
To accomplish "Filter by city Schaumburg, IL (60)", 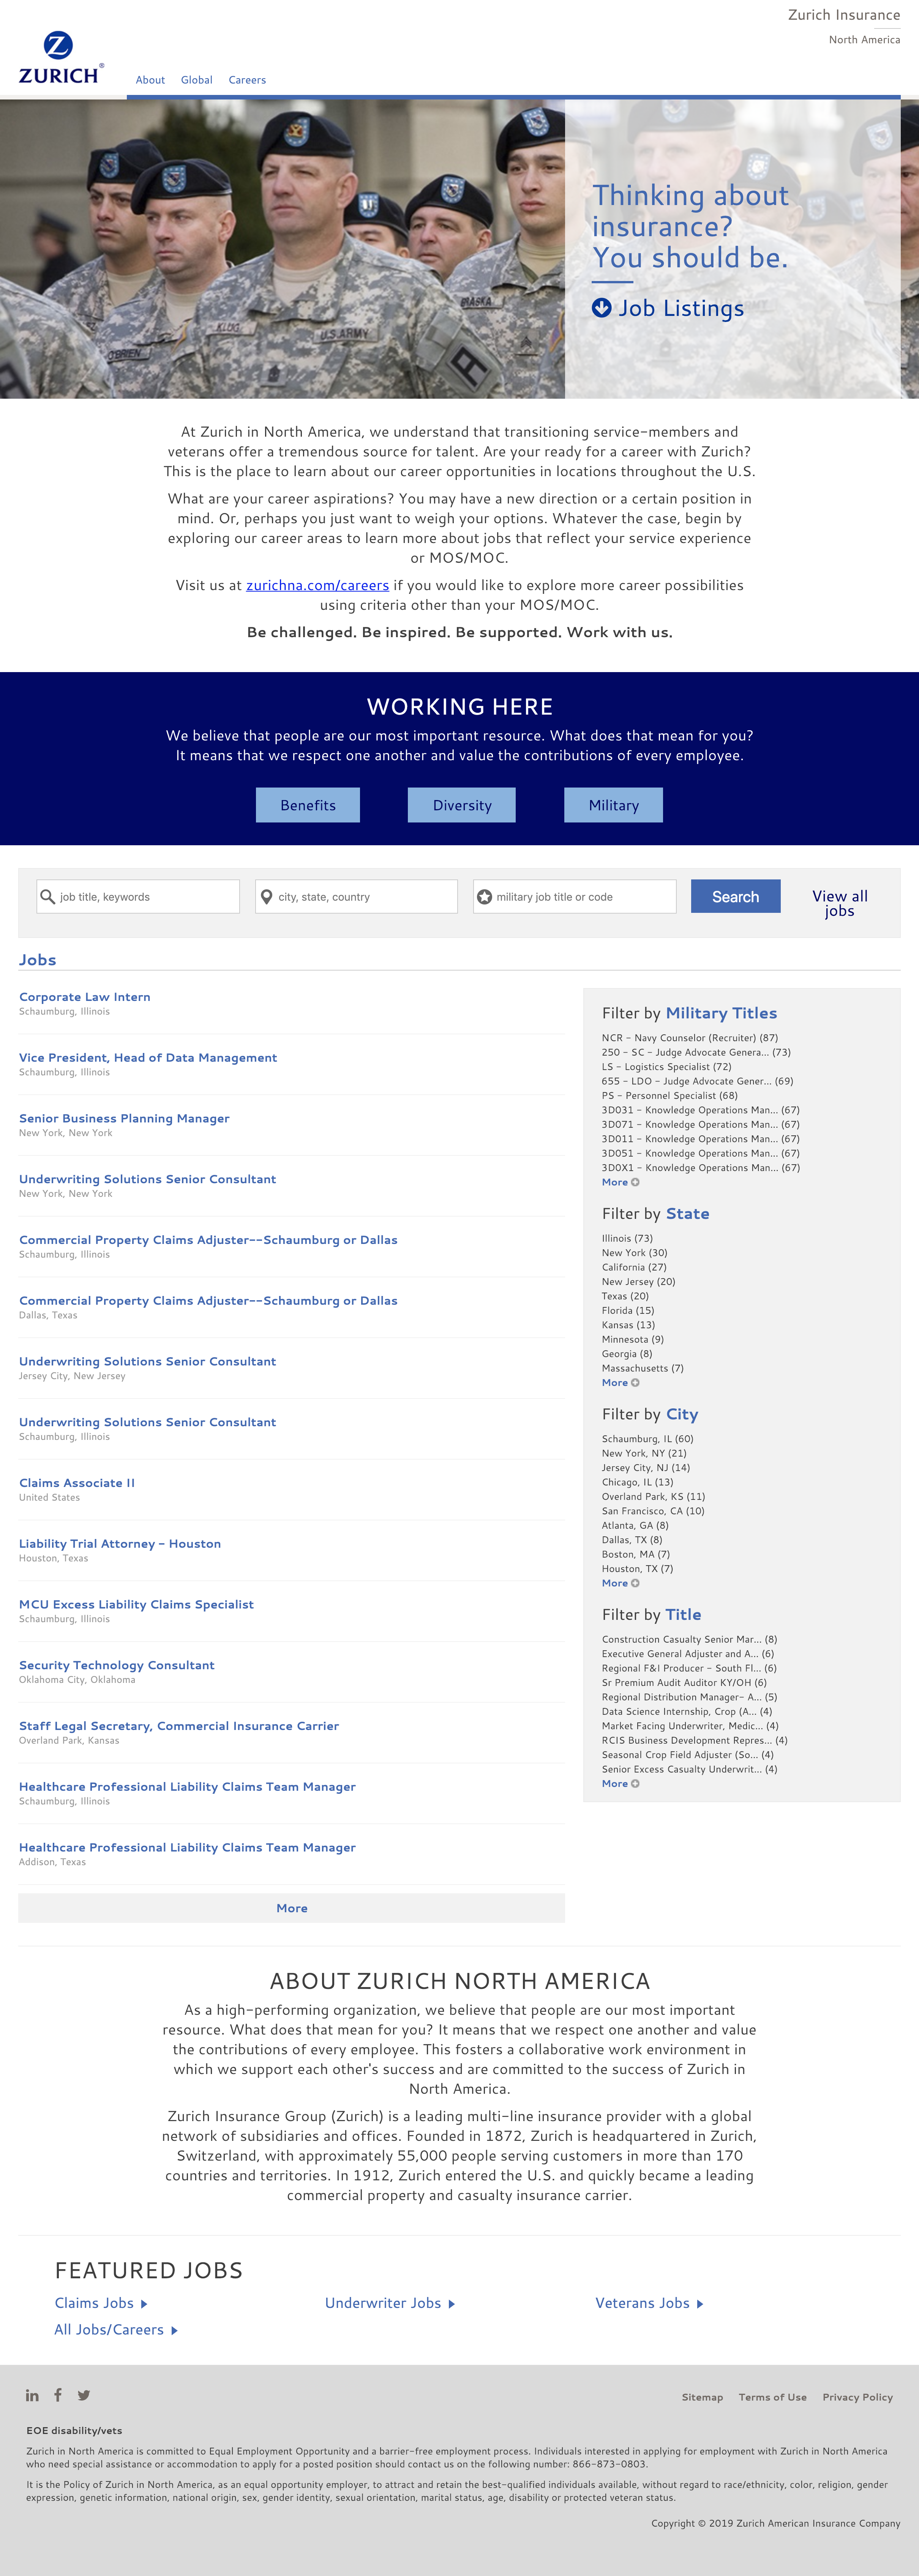I will click(648, 1439).
